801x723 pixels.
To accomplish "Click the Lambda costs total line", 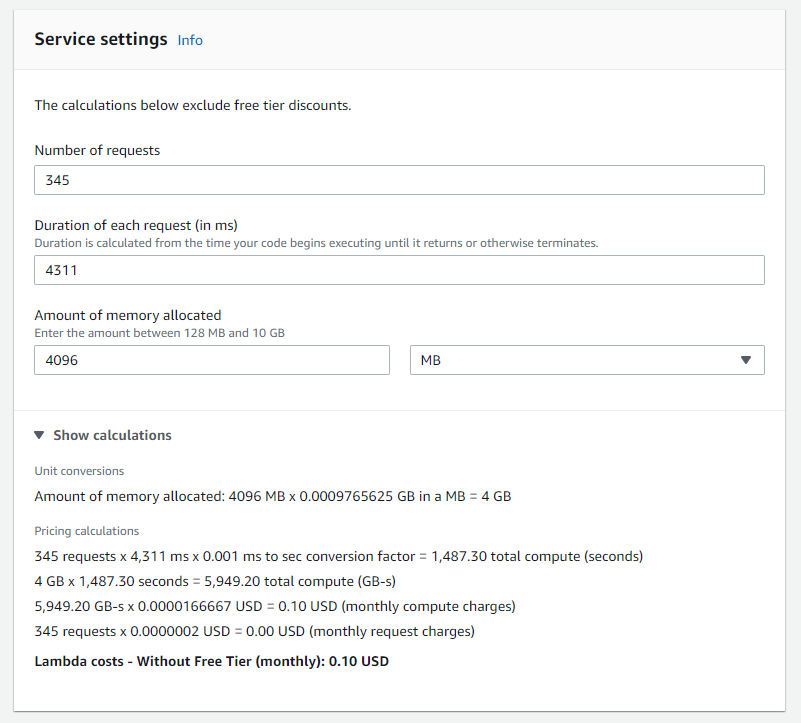I will 211,661.
